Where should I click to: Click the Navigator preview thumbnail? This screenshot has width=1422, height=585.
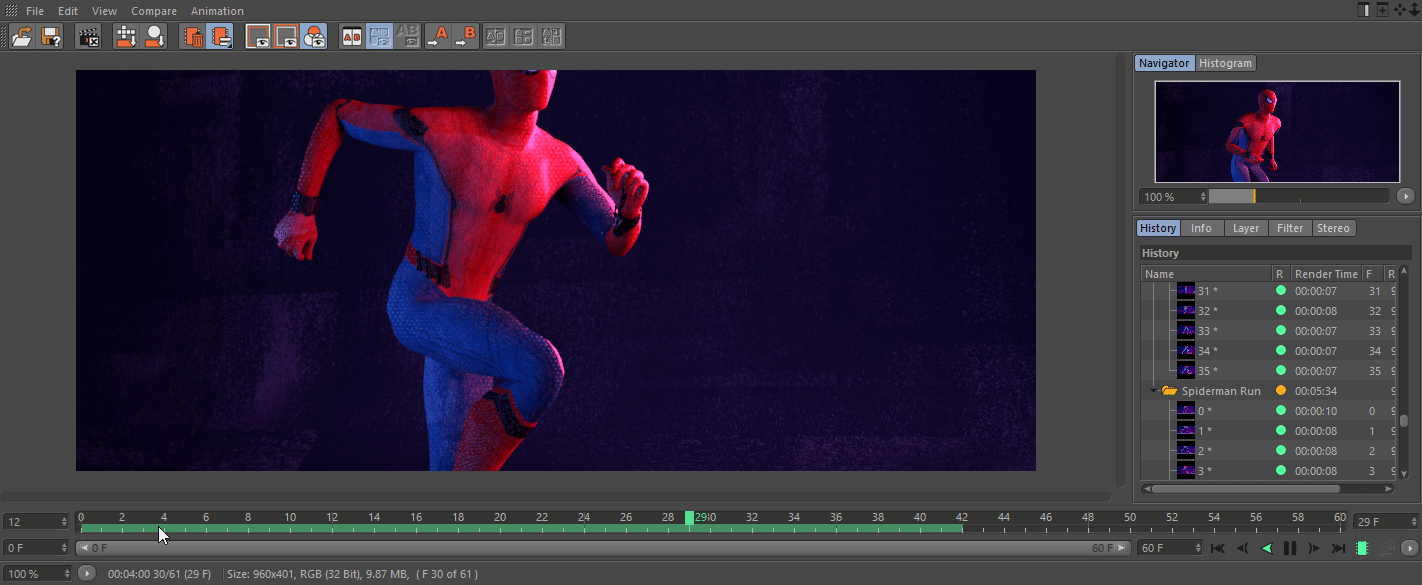click(1277, 131)
